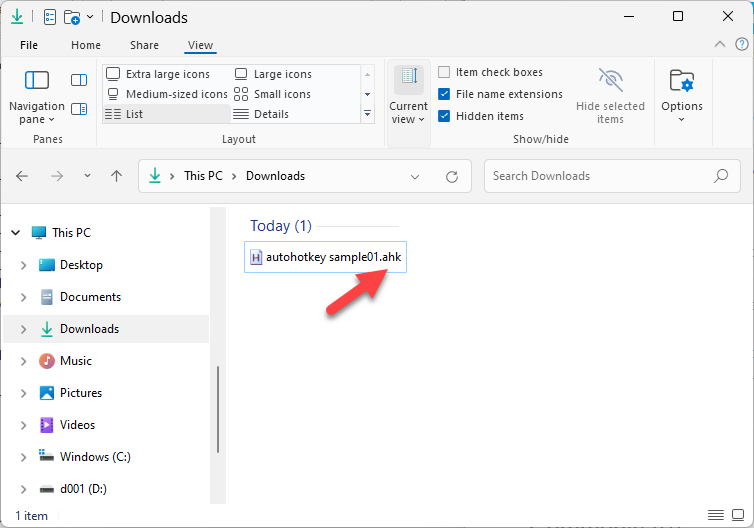
Task: Refresh the Downloads folder
Action: (x=452, y=177)
